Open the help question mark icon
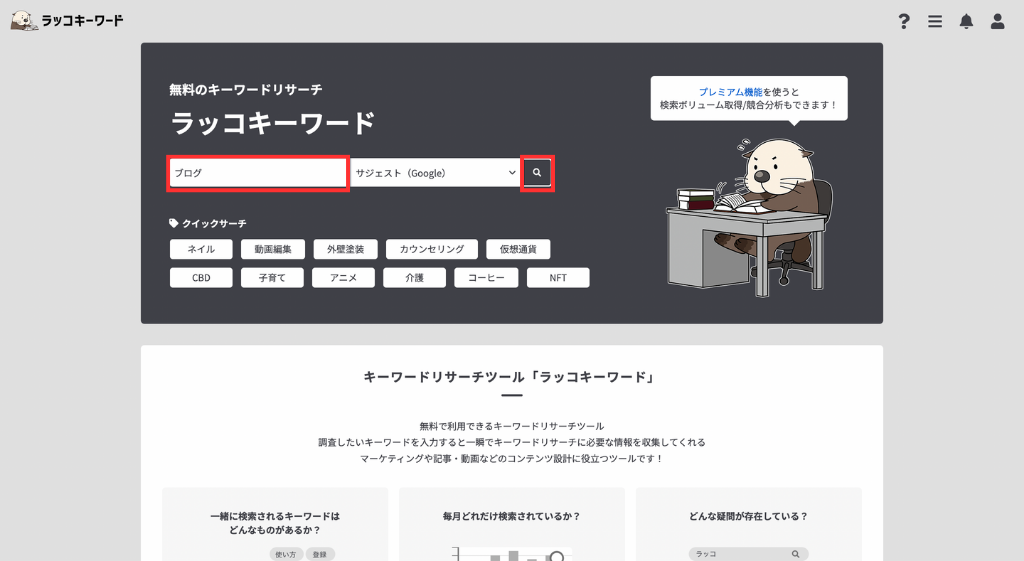The height and width of the screenshot is (561, 1024). coord(904,22)
